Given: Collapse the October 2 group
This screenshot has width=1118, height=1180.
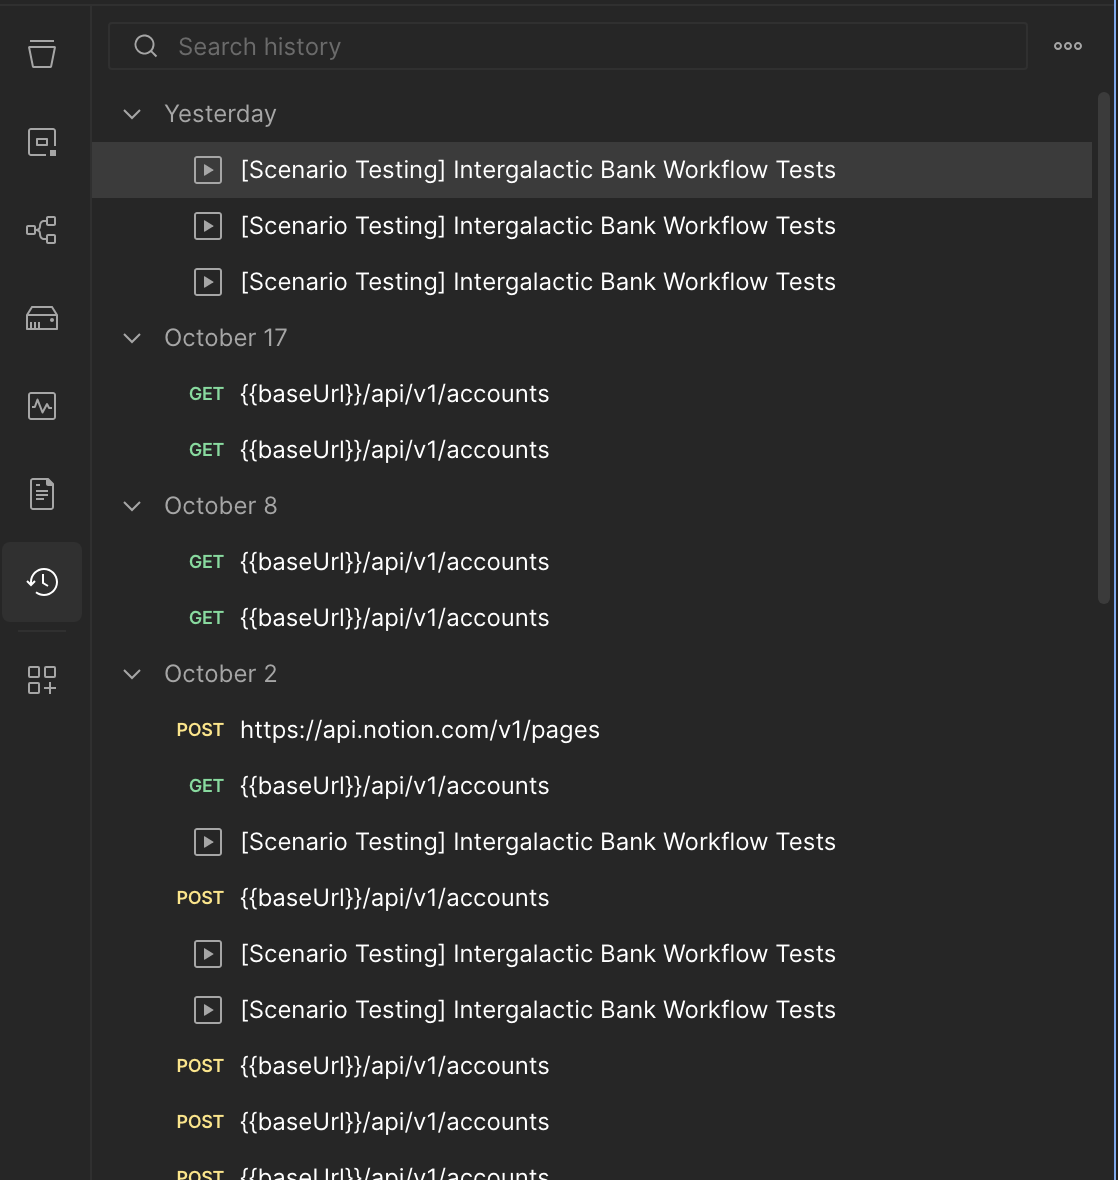Looking at the screenshot, I should [132, 674].
